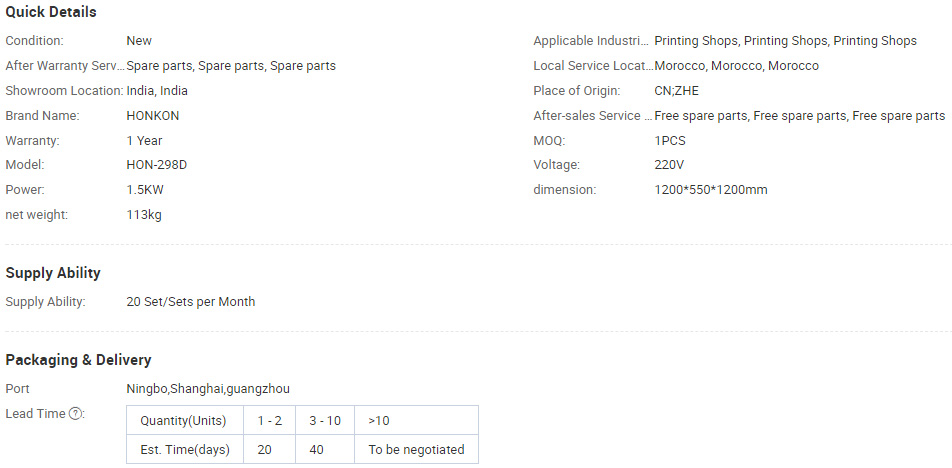
Task: Click the Est. Time(days) row header
Action: pos(185,450)
